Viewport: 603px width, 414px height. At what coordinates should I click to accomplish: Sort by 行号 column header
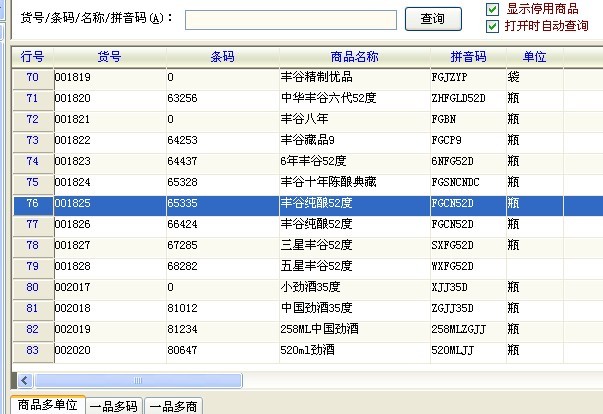[x=32, y=57]
